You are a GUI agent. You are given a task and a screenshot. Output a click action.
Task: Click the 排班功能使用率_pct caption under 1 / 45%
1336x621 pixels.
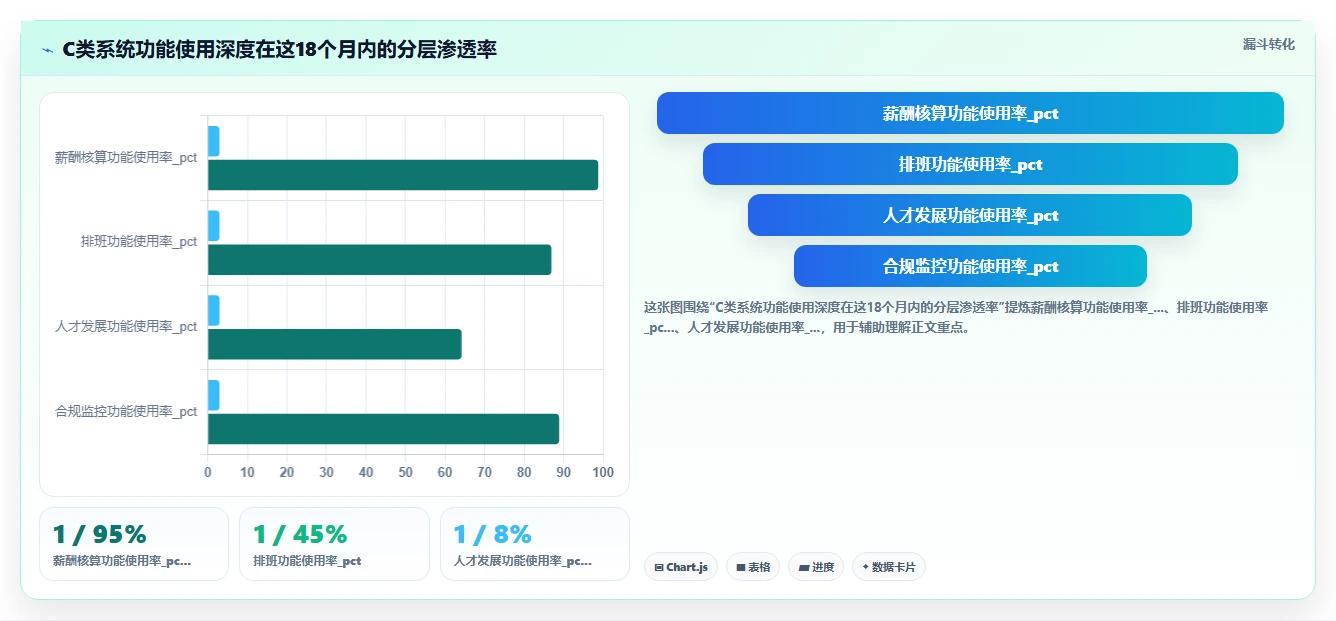click(307, 561)
